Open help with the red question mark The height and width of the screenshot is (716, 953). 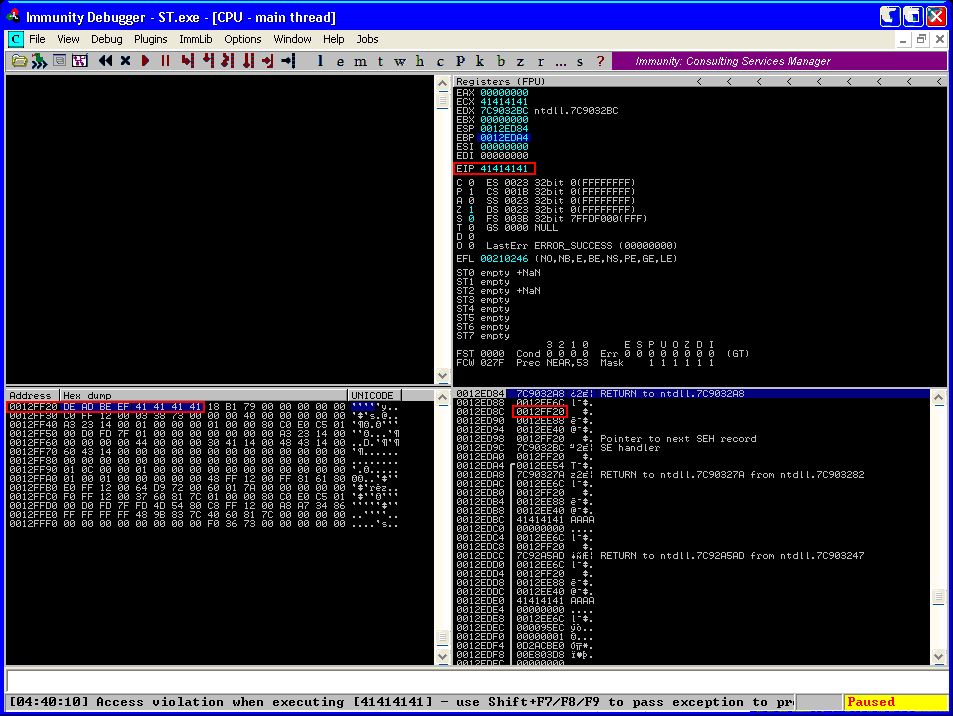click(x=600, y=61)
